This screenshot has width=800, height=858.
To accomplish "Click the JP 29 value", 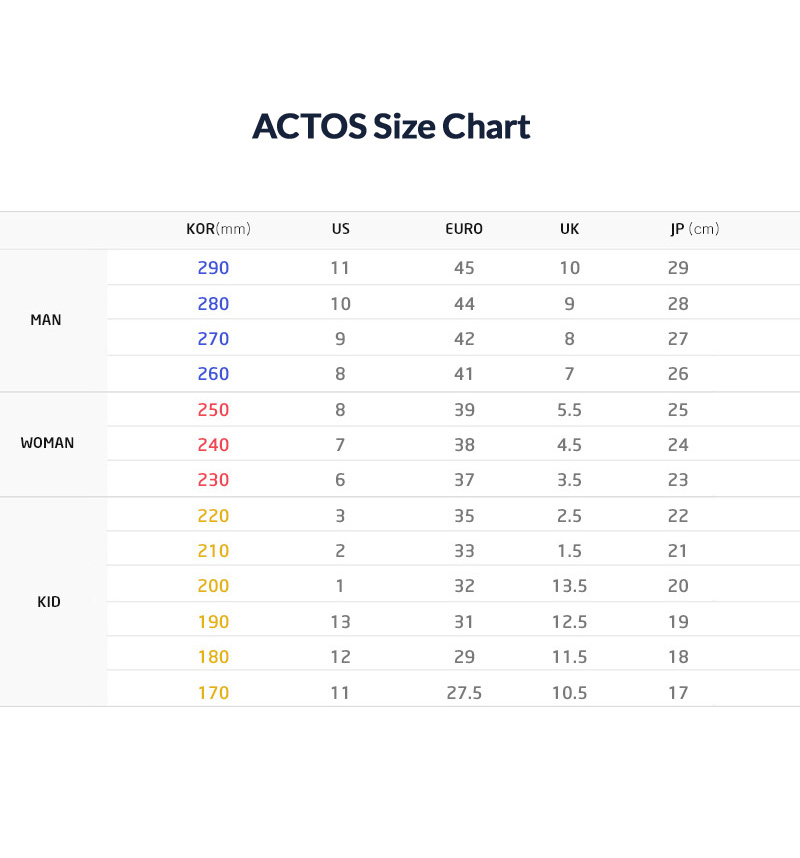I will pyautogui.click(x=678, y=268).
